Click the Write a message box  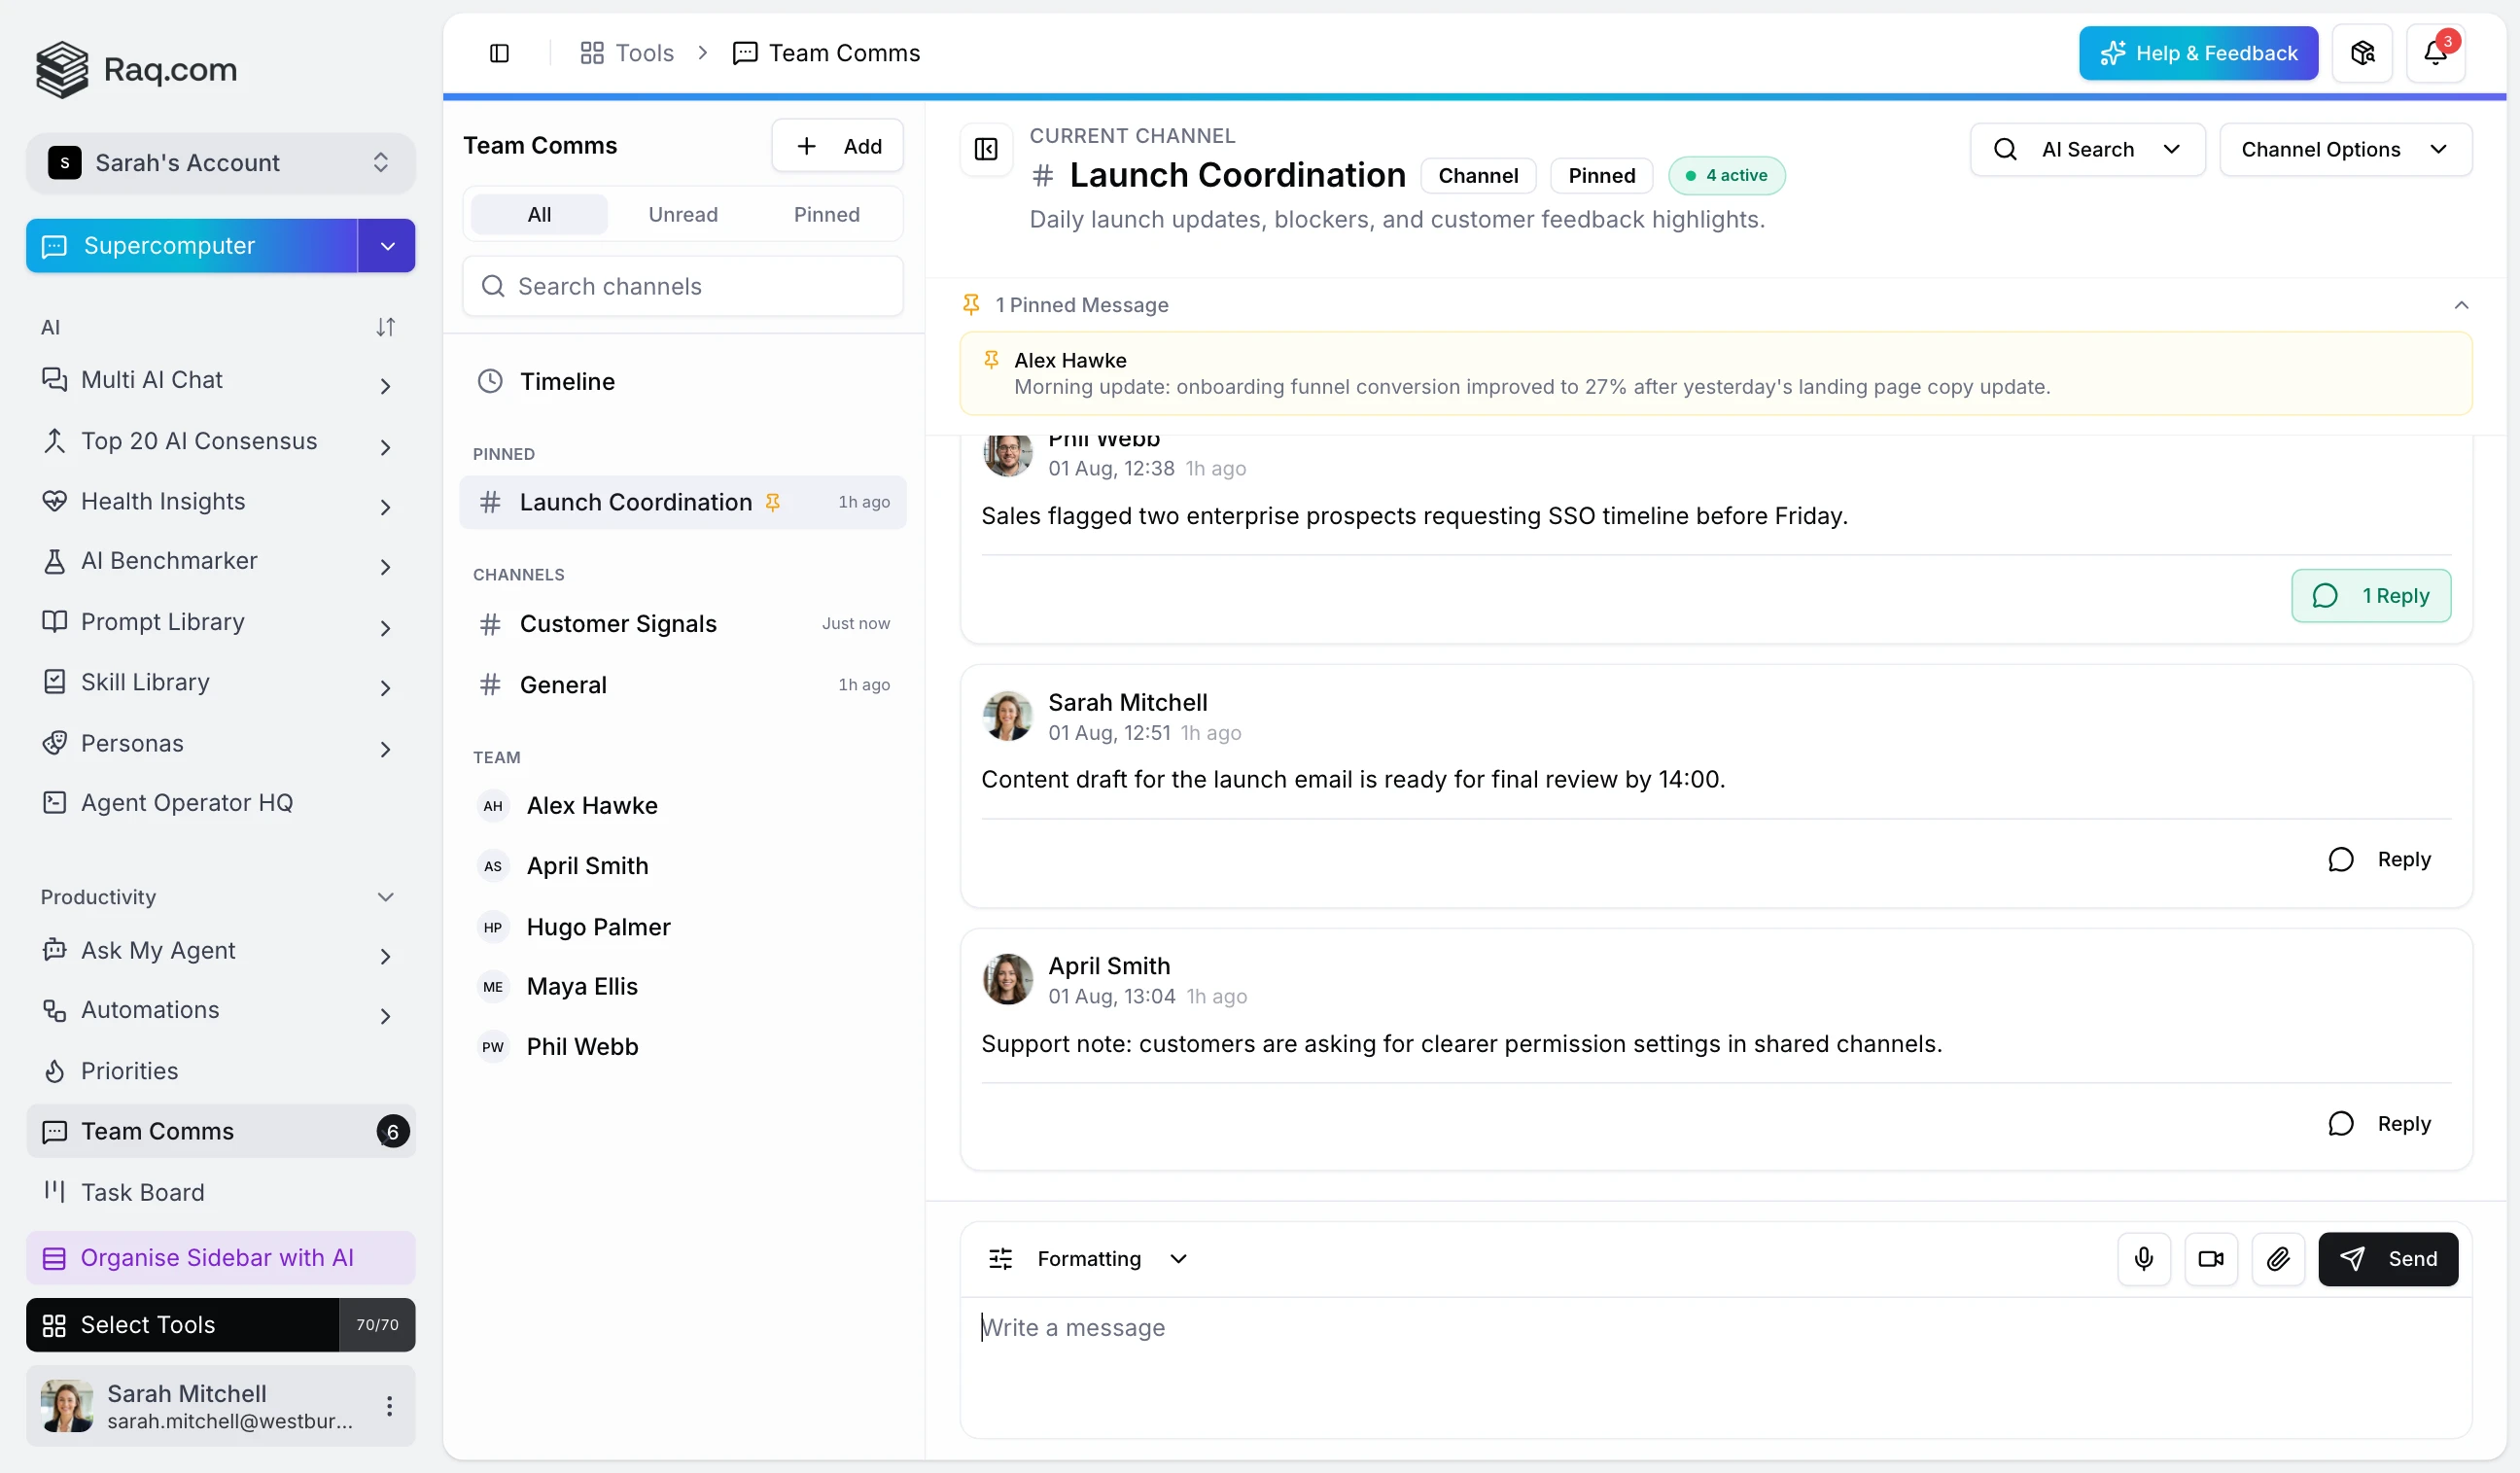click(x=1715, y=1366)
